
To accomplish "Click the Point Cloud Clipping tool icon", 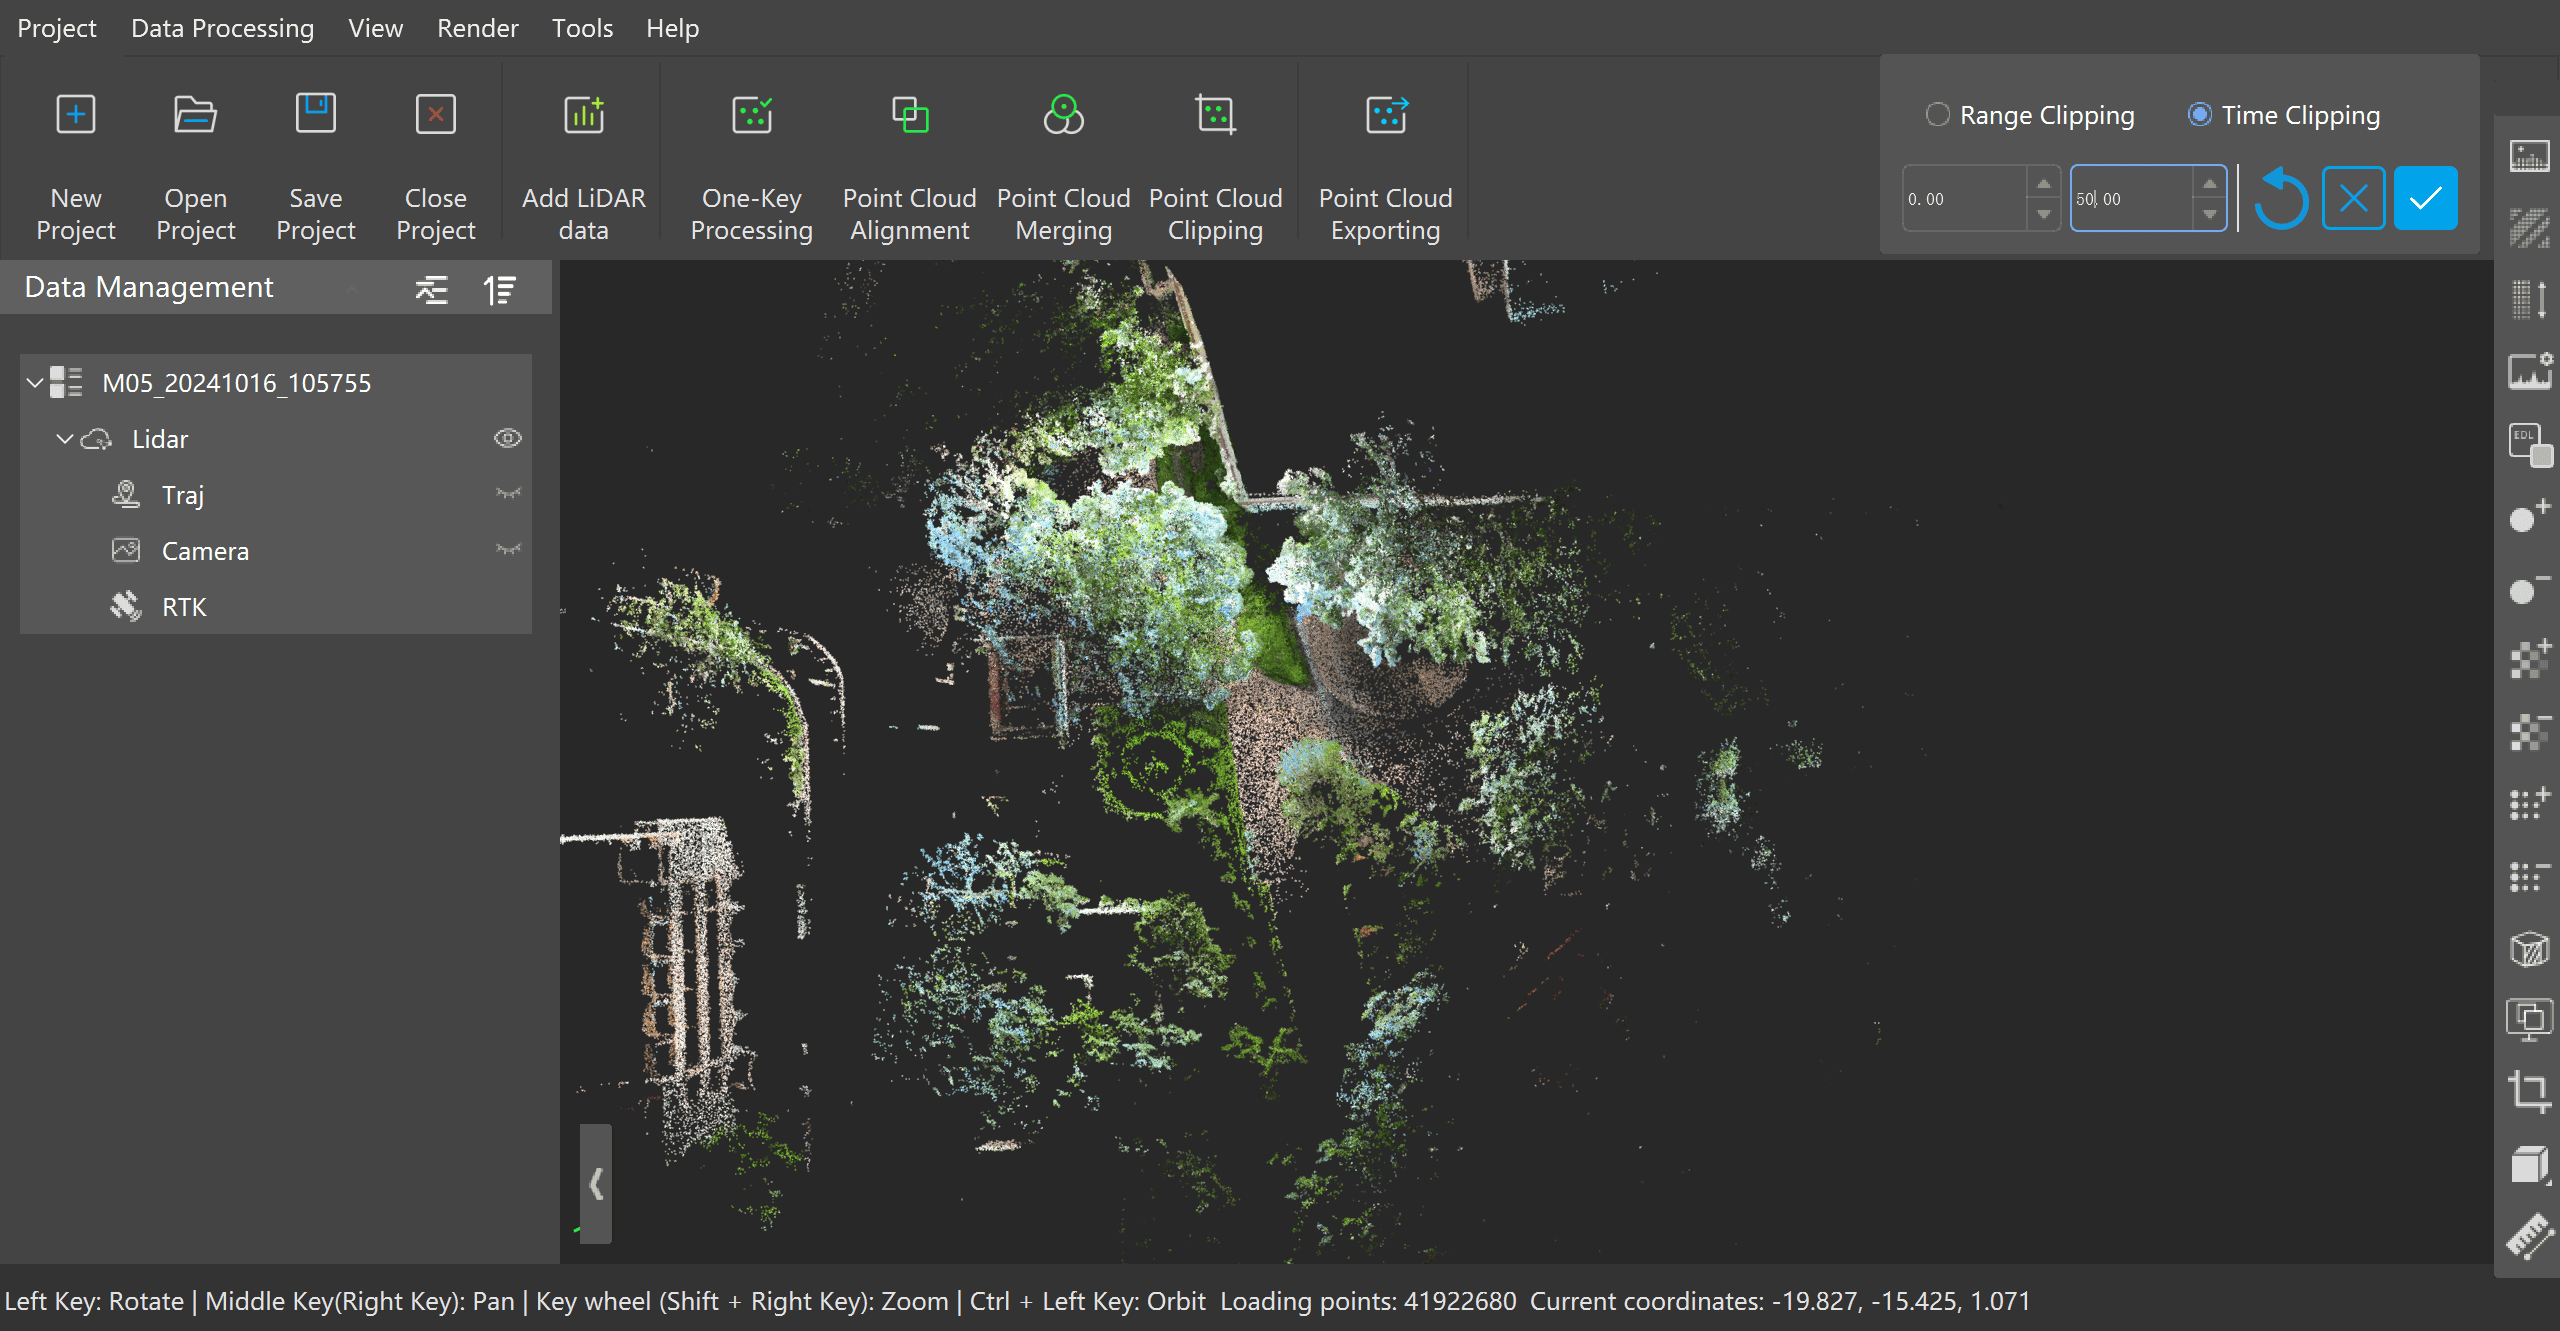I will pos(1215,115).
